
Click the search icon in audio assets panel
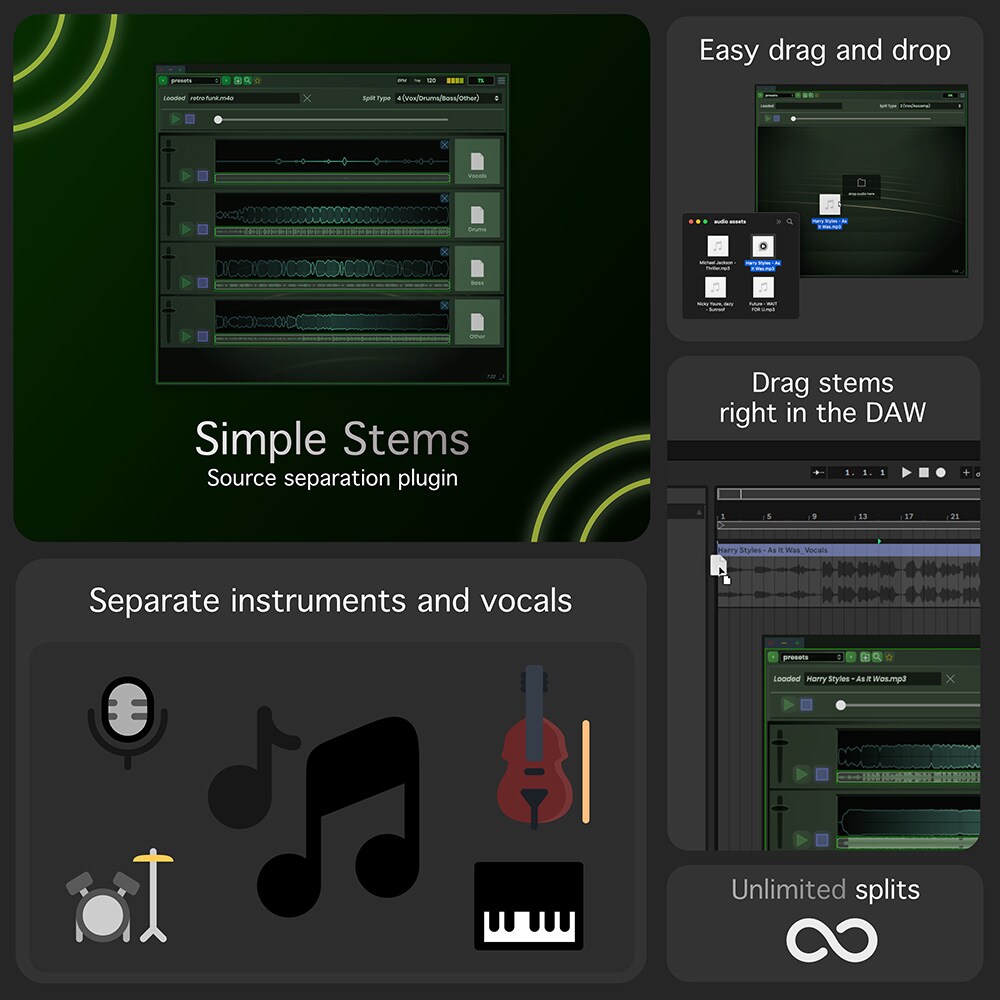[789, 222]
